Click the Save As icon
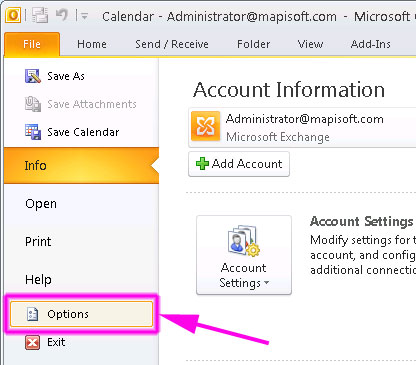 (33, 76)
